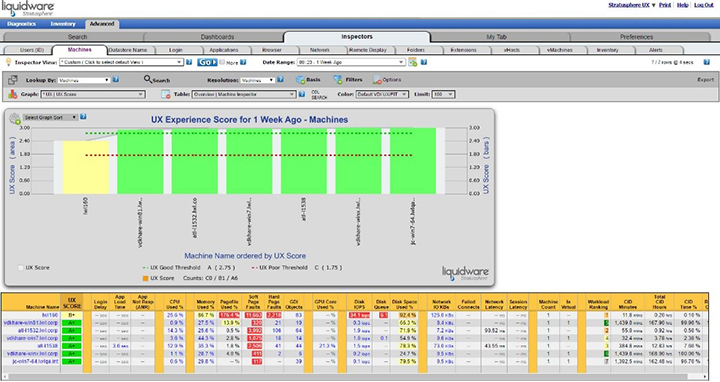The width and height of the screenshot is (720, 382).
Task: Click the bar chart icon beside Graph
Action: click(x=13, y=94)
